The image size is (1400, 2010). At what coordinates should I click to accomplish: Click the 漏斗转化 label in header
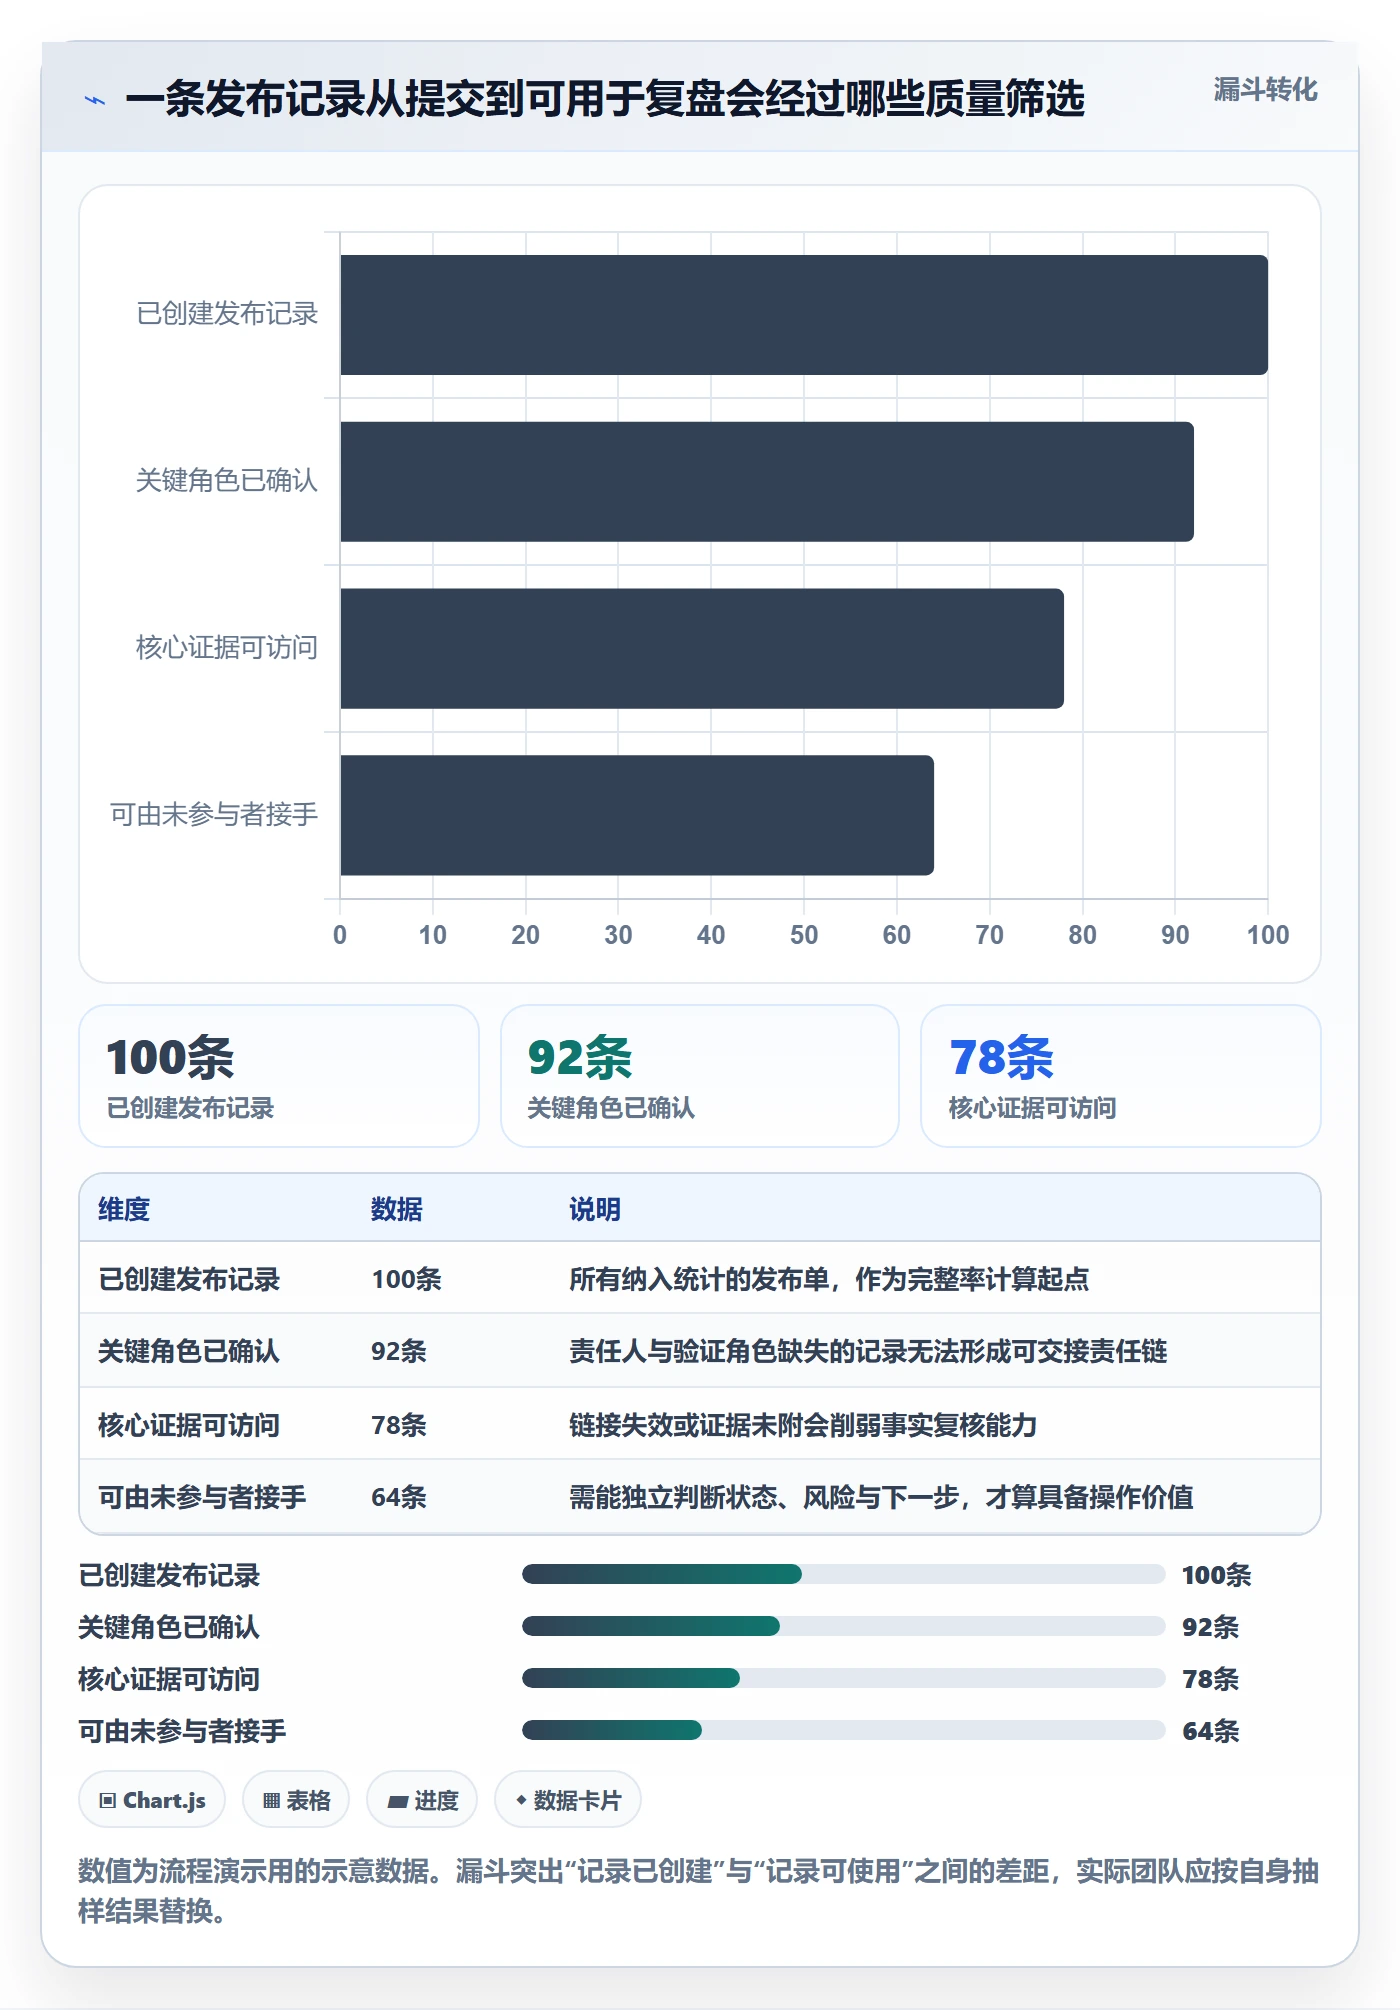pos(1265,90)
